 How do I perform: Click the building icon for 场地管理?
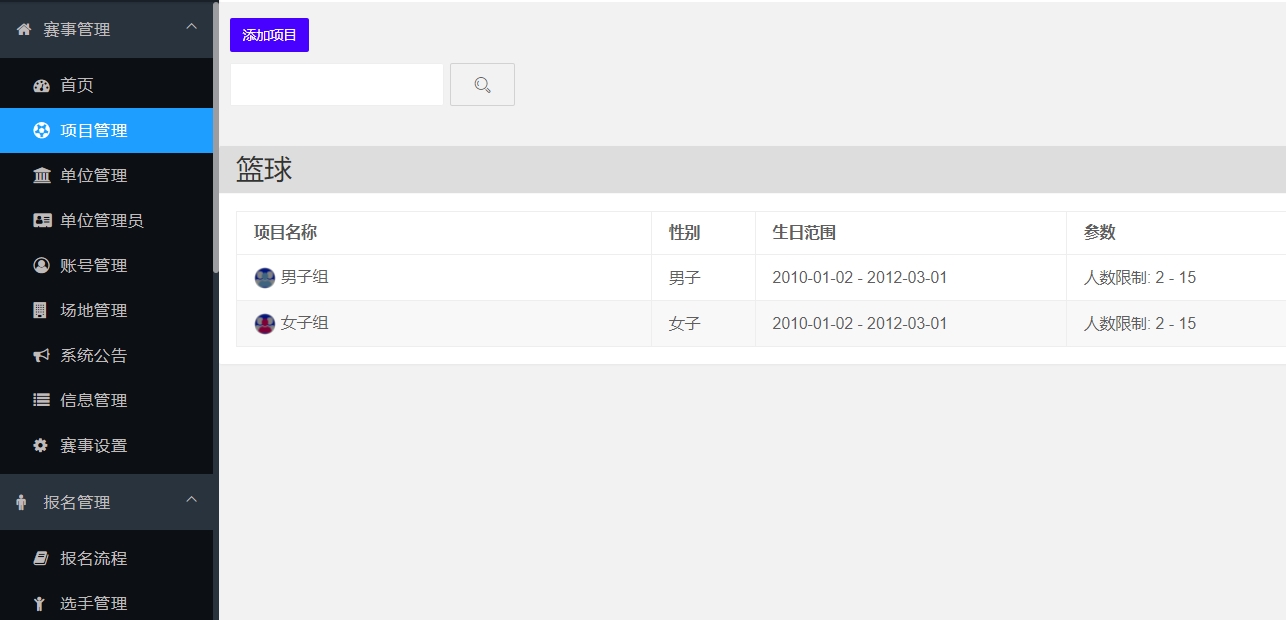[x=41, y=311]
